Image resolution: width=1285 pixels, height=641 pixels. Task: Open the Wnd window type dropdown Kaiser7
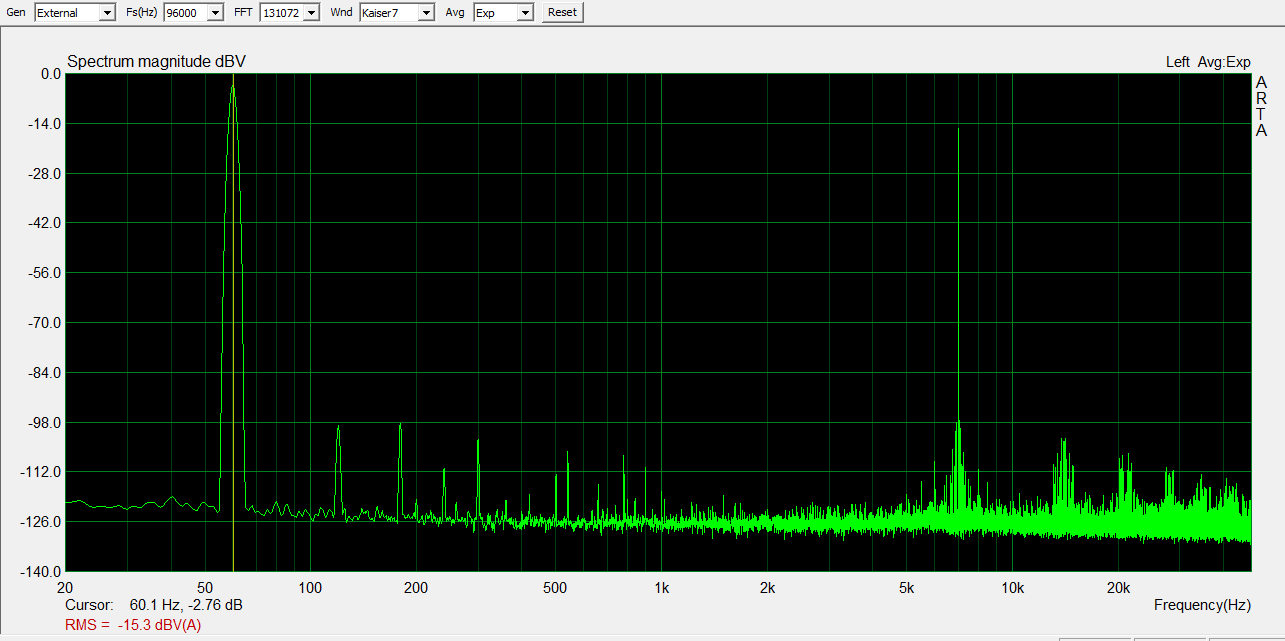pos(397,12)
